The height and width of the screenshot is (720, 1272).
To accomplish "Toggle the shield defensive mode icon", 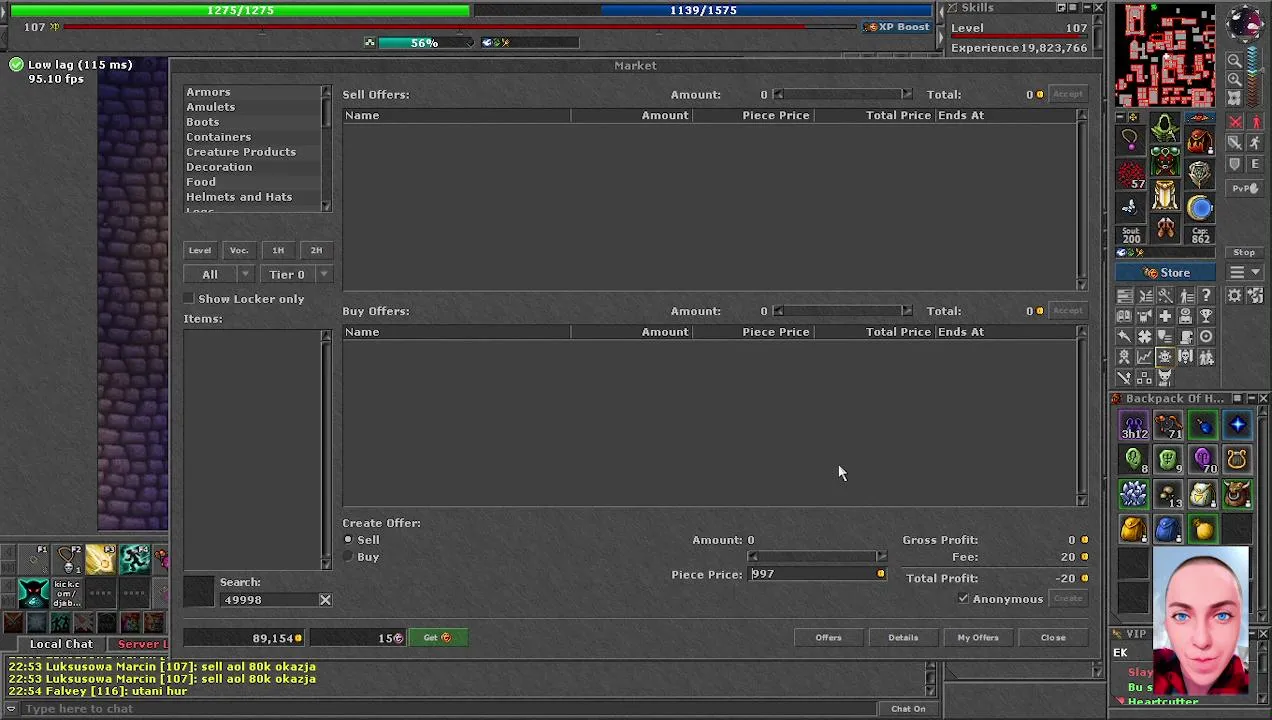I will coord(1235,164).
